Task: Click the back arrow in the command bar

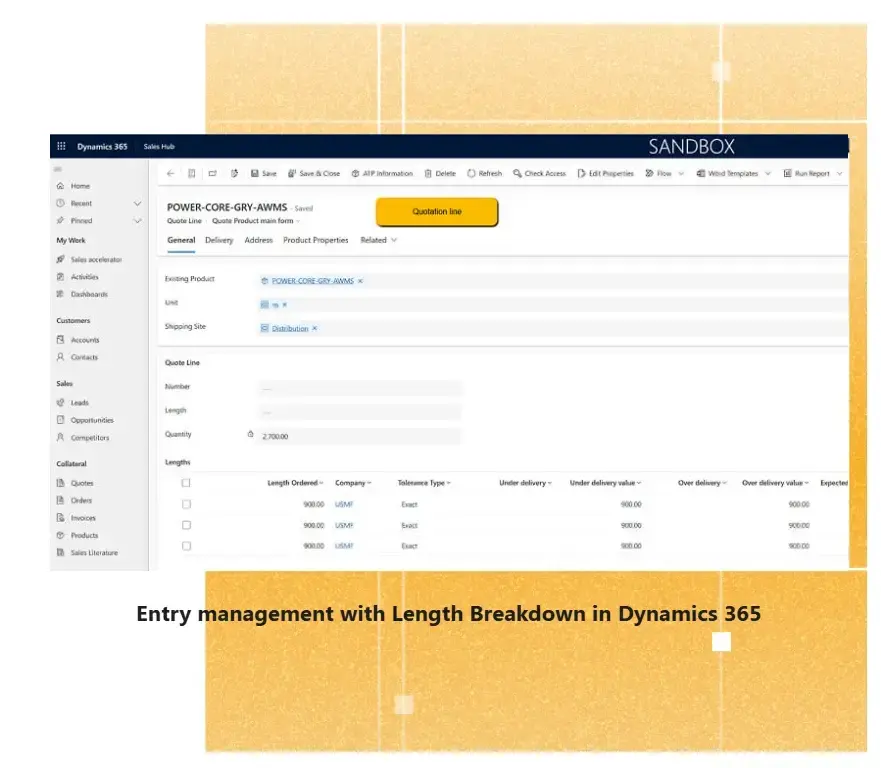Action: pos(170,173)
